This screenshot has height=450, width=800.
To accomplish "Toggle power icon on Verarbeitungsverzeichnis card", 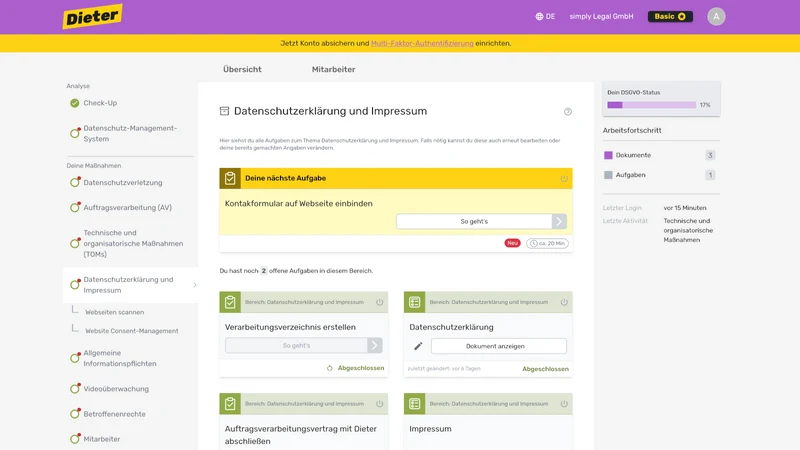I will (x=380, y=302).
